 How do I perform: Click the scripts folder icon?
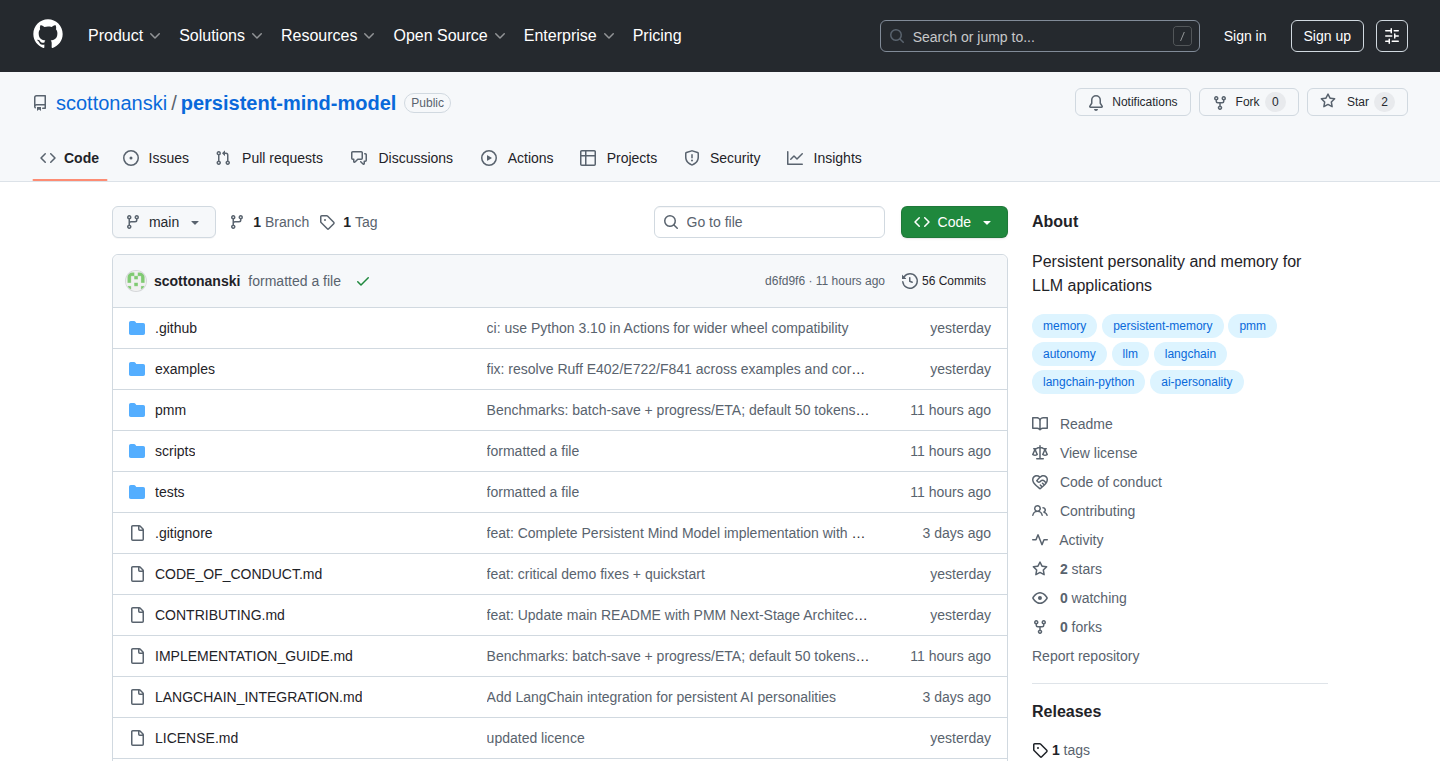point(137,451)
